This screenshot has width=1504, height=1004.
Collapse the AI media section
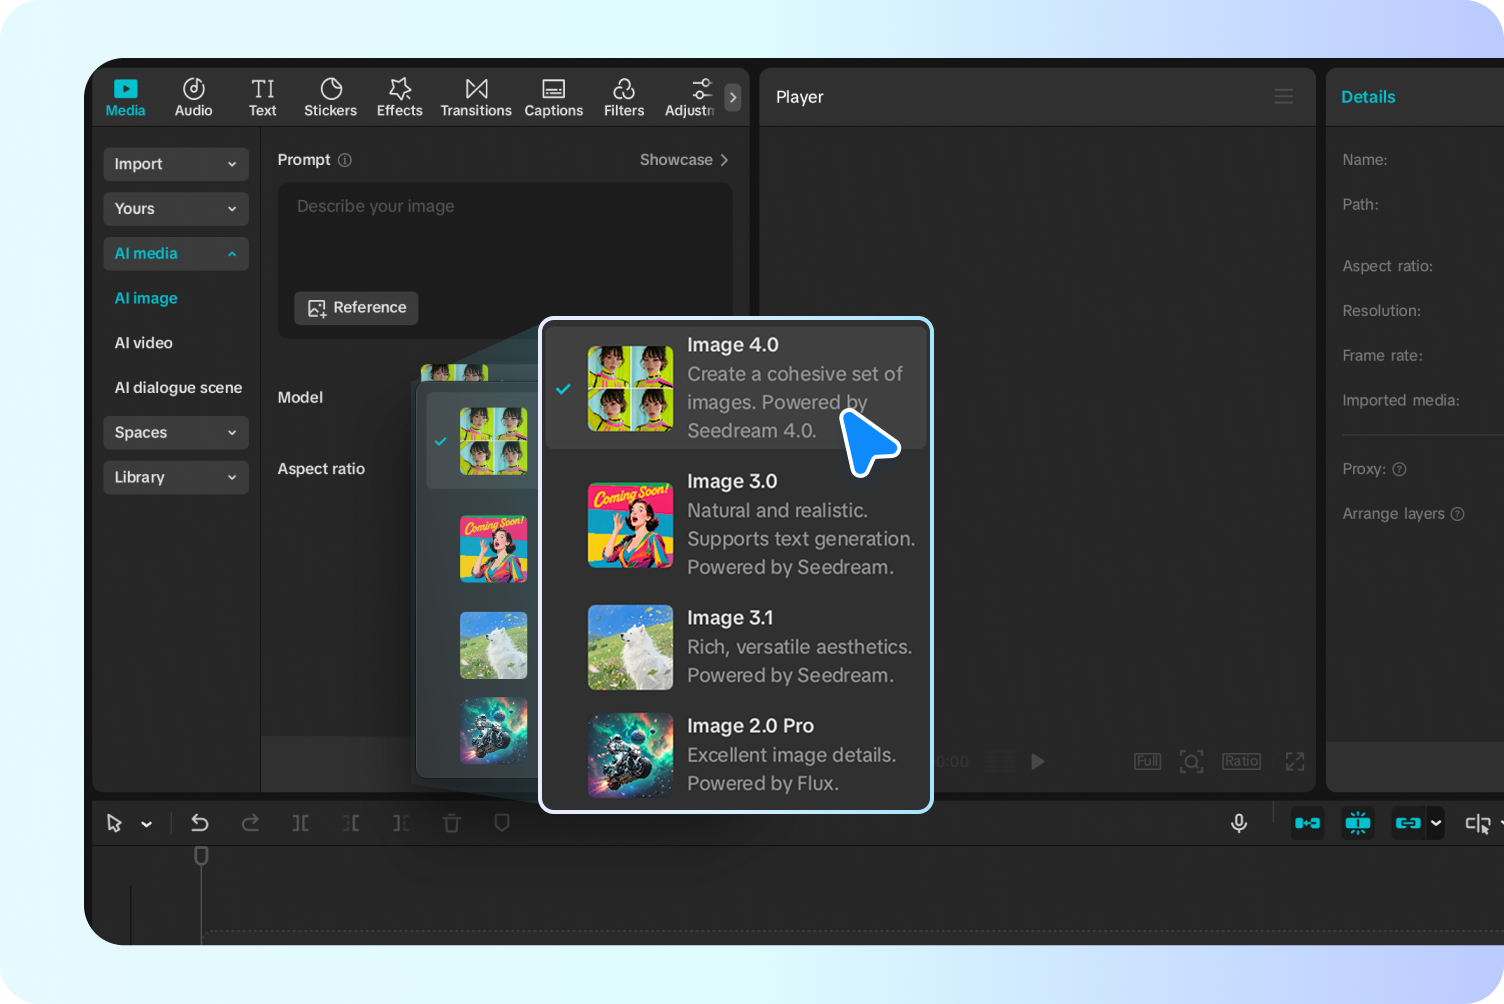tap(176, 254)
